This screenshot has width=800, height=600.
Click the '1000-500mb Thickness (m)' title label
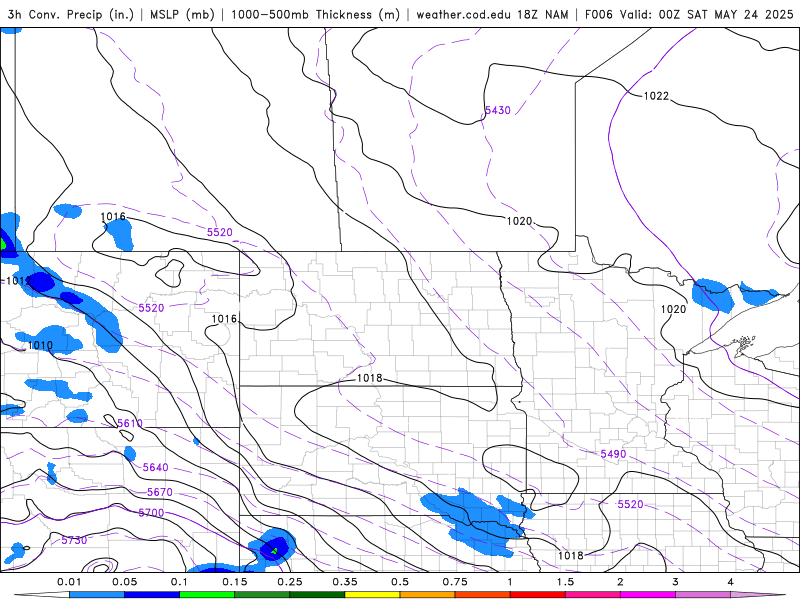pos(315,14)
